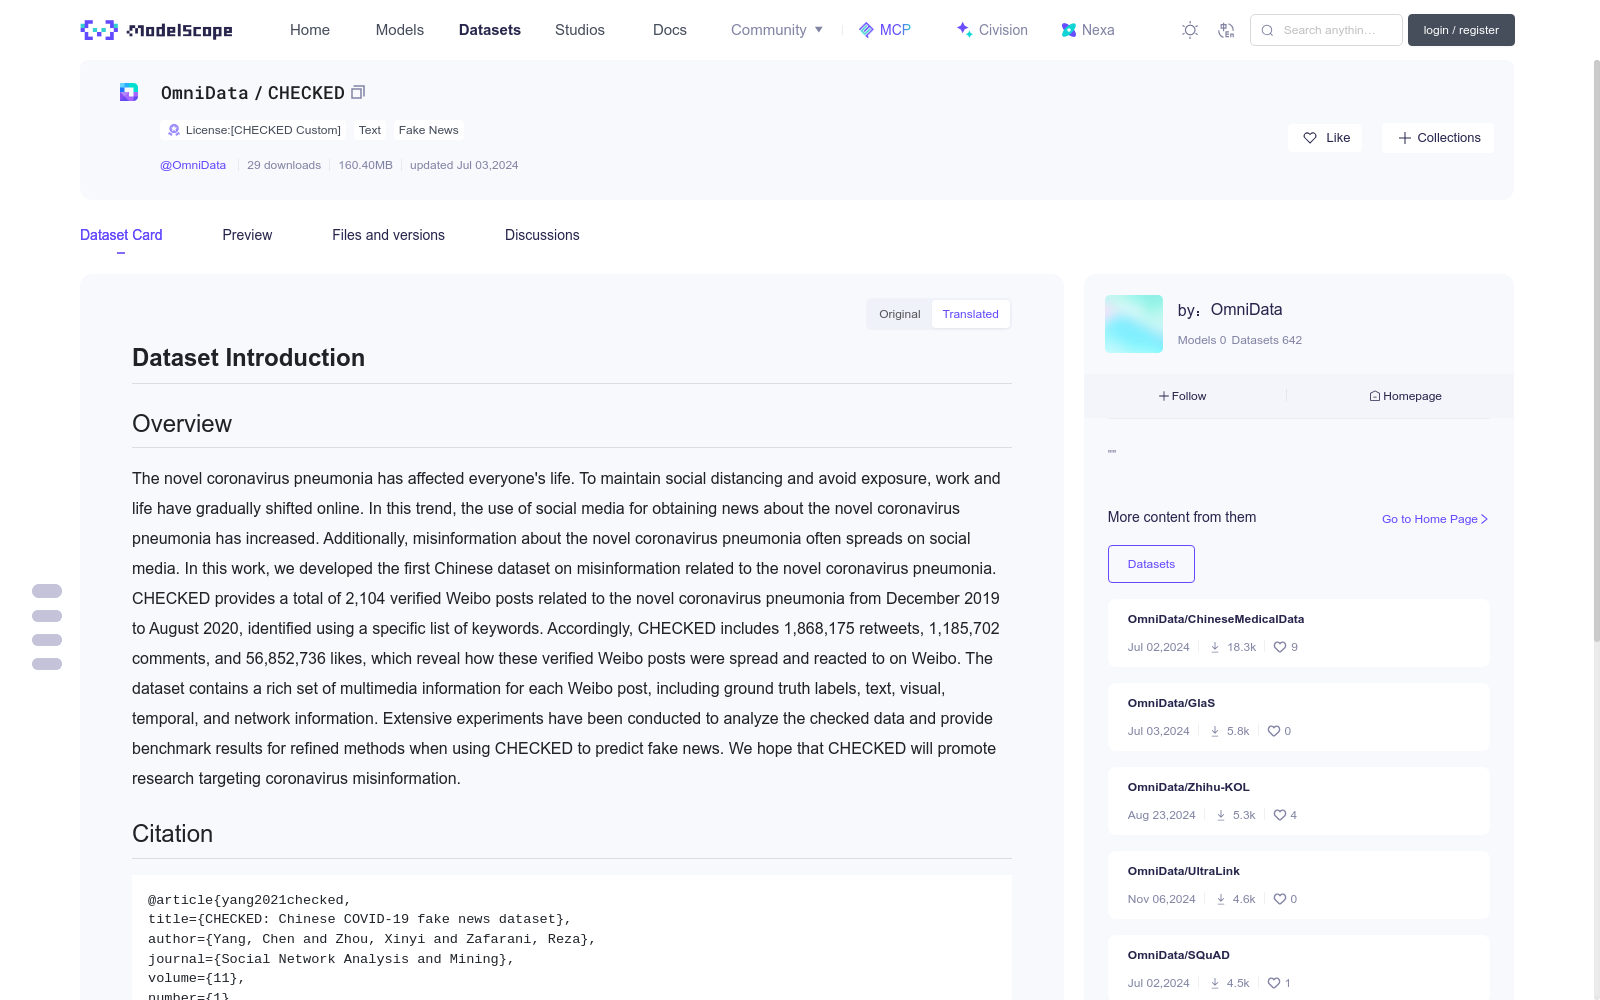This screenshot has height=1000, width=1600.
Task: Click the login / register button
Action: coord(1461,30)
